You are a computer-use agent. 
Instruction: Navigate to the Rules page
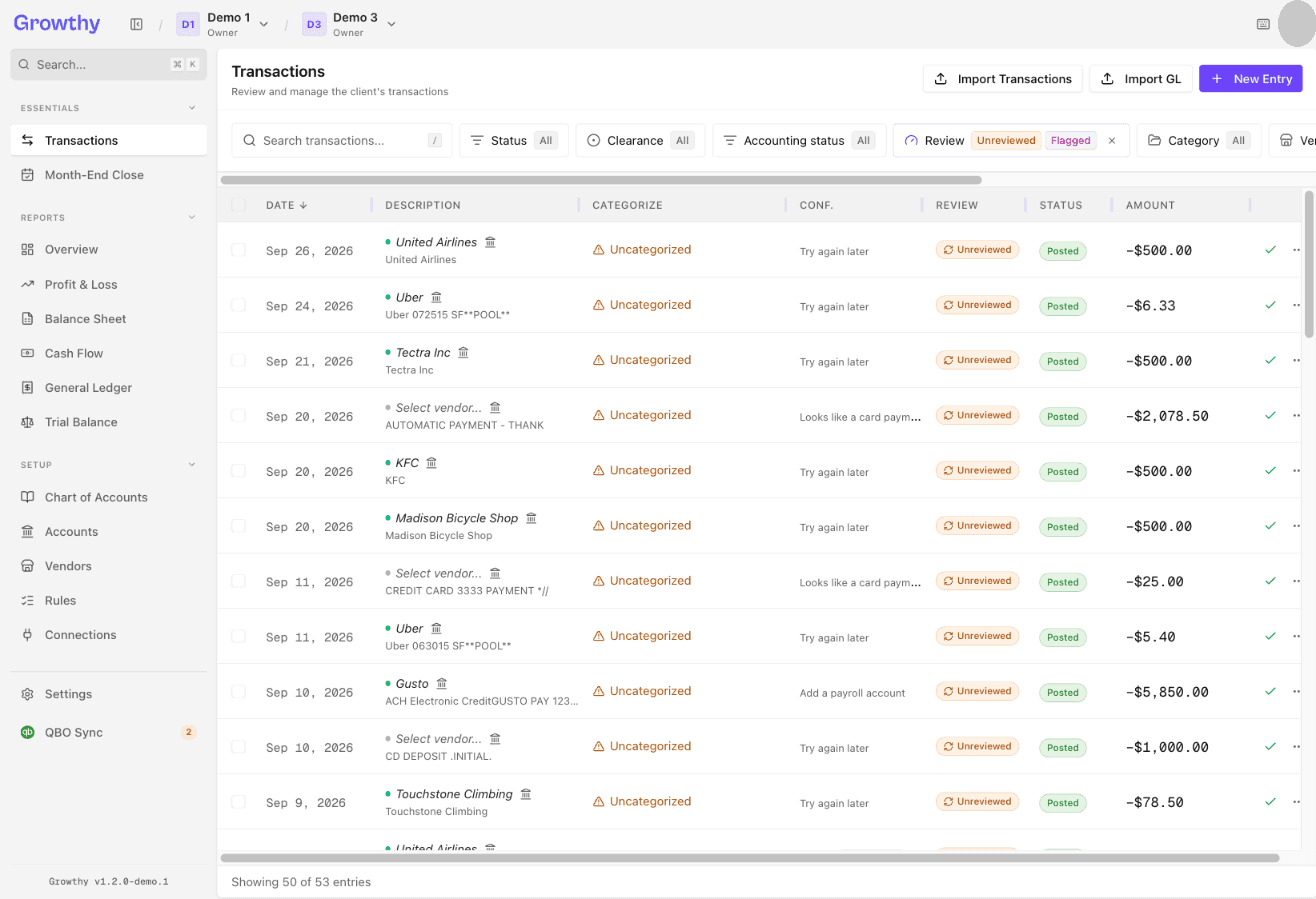(x=109, y=600)
